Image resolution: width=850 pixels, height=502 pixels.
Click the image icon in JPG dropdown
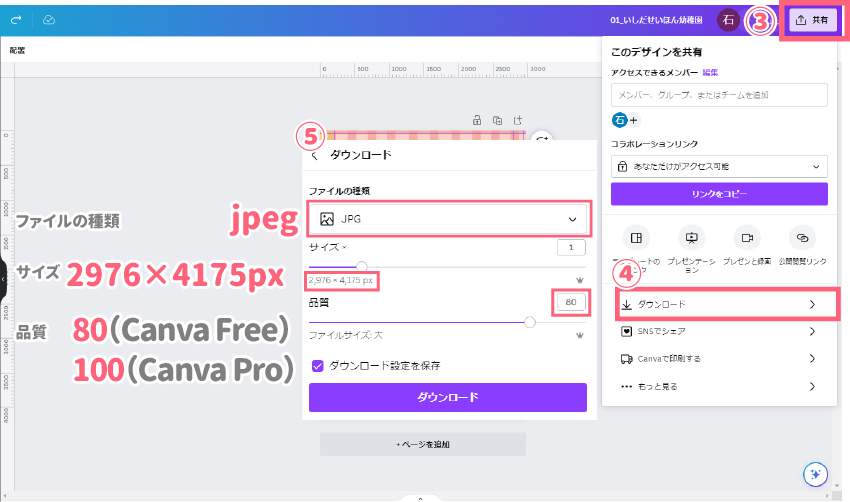327,219
